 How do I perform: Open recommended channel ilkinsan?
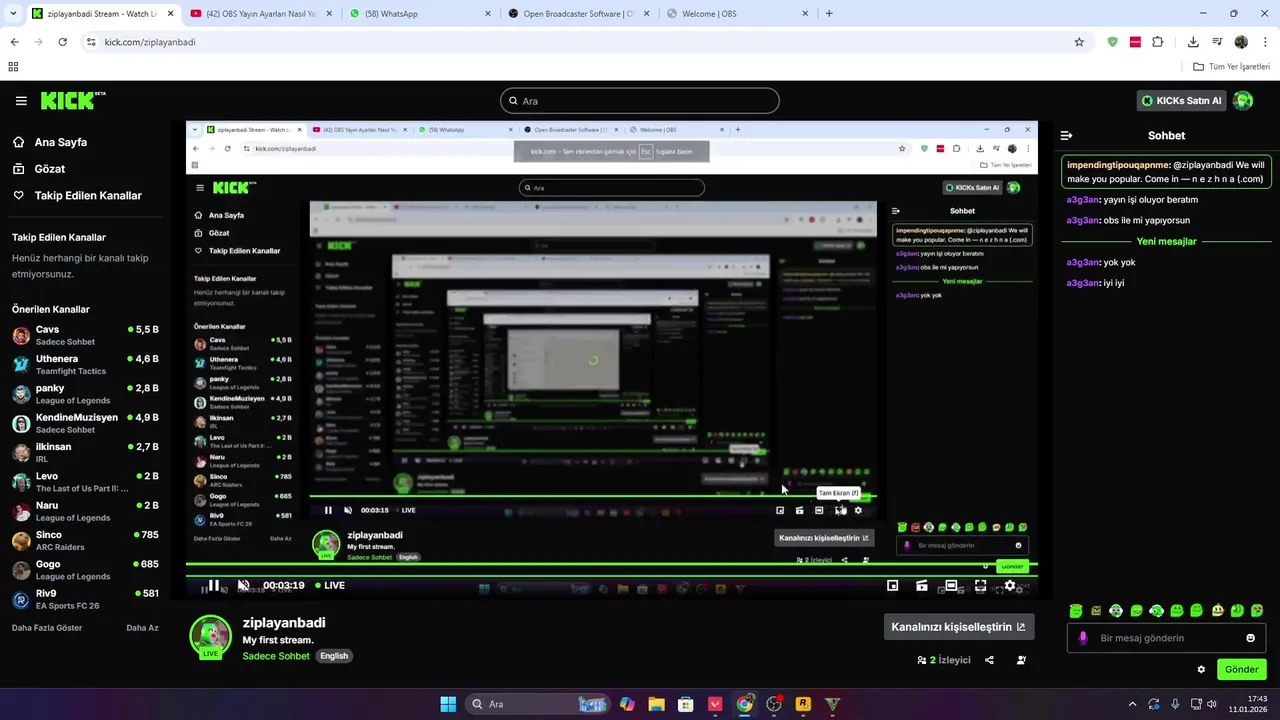pos(84,452)
